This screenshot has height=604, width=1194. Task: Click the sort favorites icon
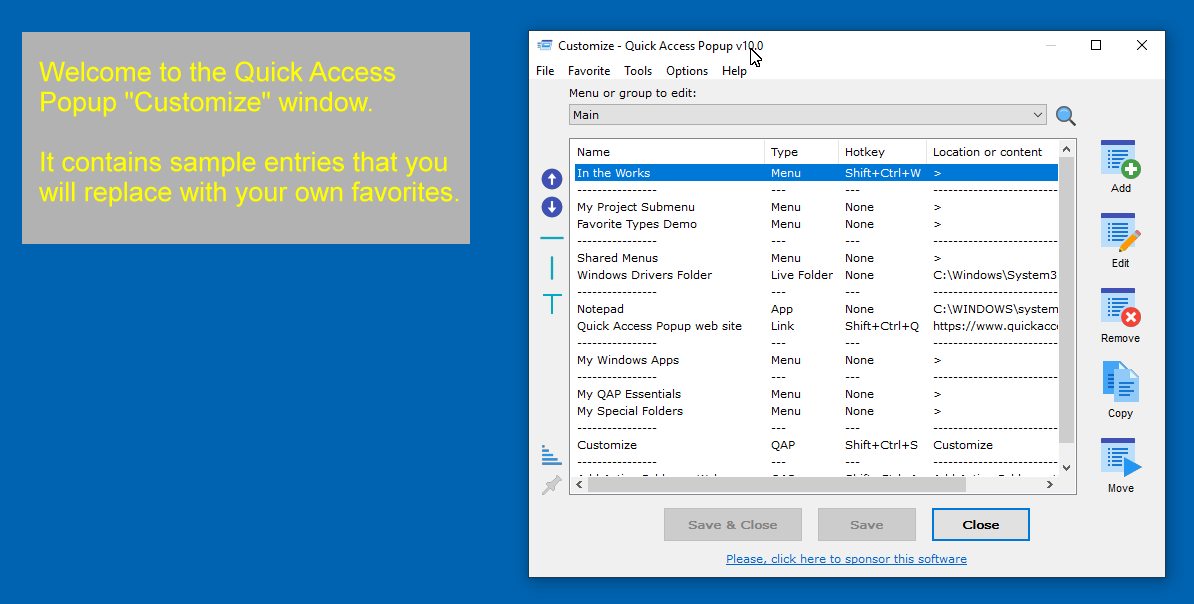click(551, 455)
